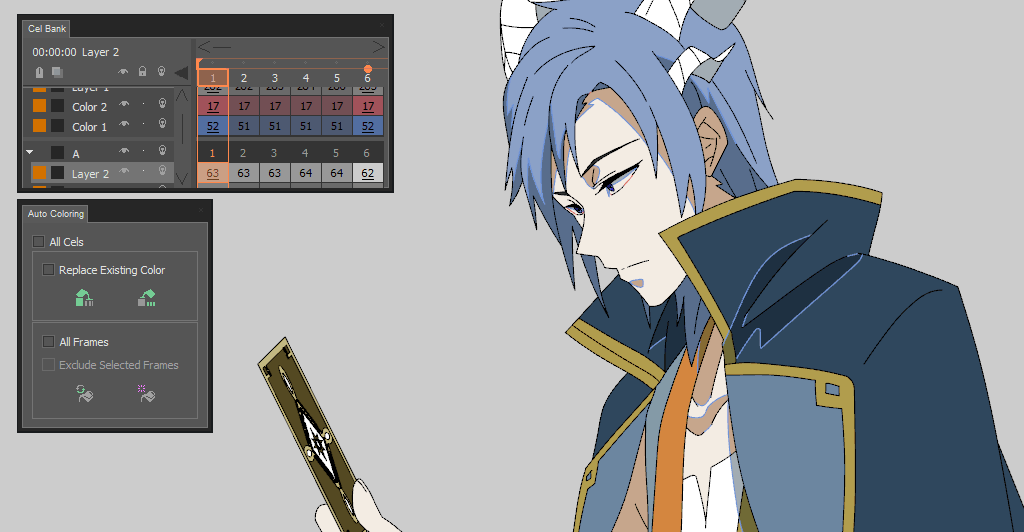Select Layer 2 cel 62 at frame 6

coord(368,173)
